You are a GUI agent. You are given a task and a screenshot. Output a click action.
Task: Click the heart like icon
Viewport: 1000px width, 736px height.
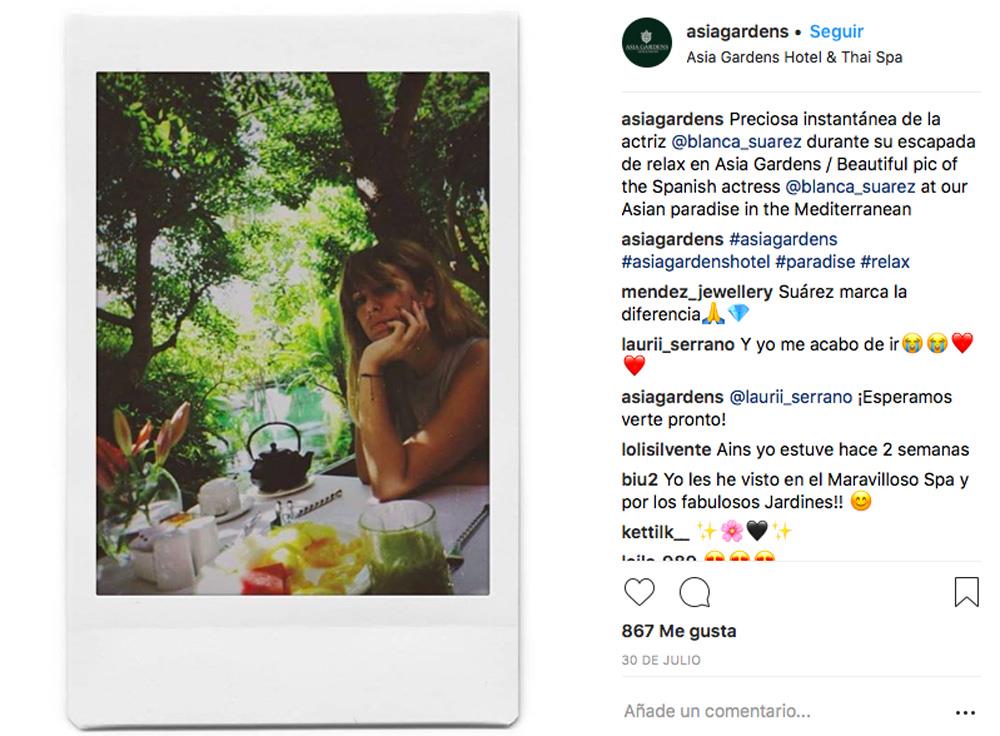pos(639,592)
